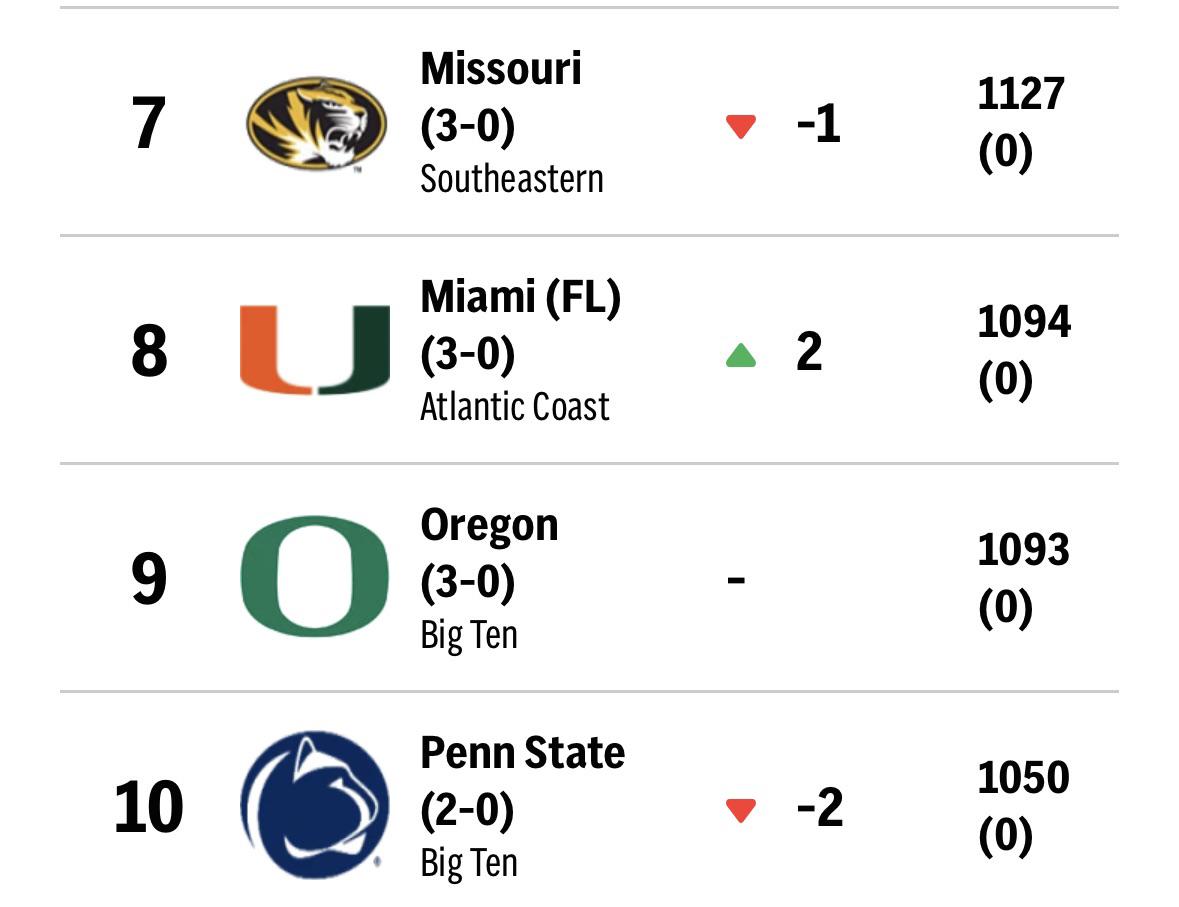Click the green up arrow beside Miami
The width and height of the screenshot is (1179, 907).
[741, 355]
